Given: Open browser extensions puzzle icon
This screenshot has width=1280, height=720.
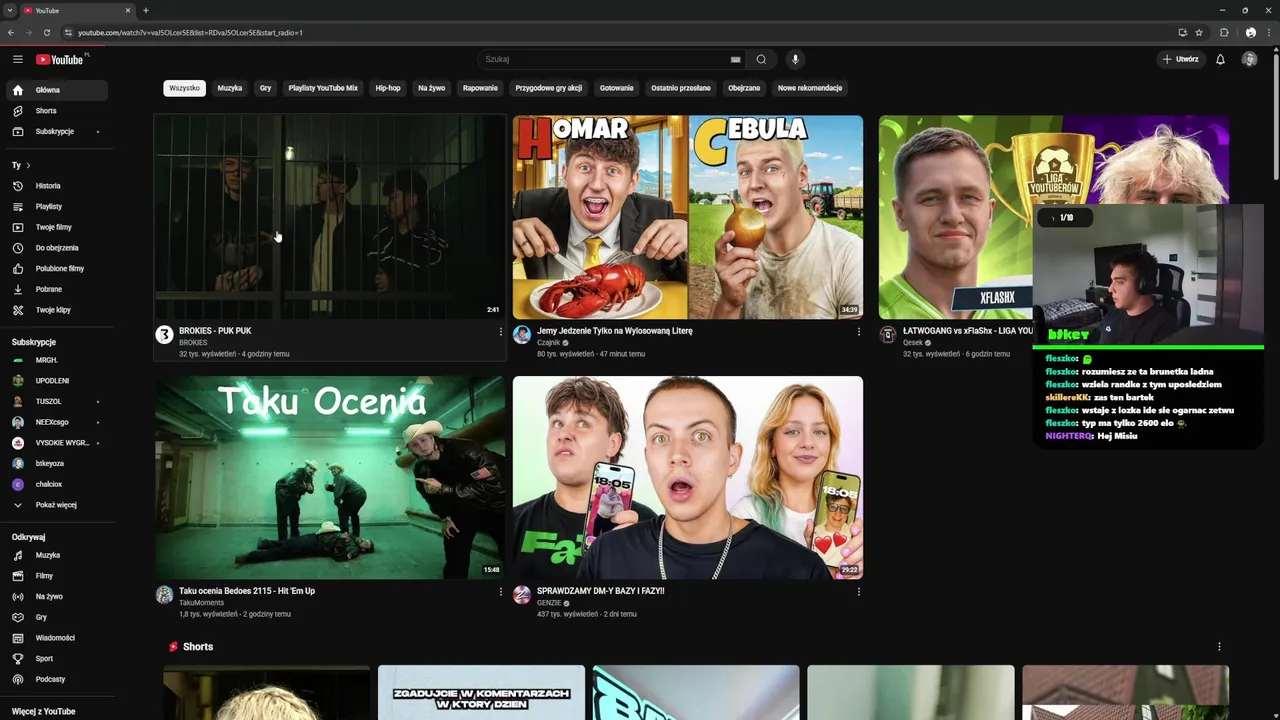Looking at the screenshot, I should [x=1224, y=32].
